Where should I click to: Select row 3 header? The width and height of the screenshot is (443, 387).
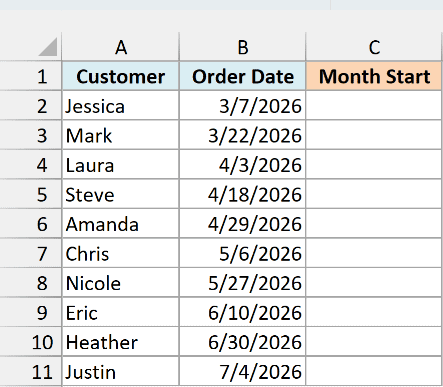31,135
